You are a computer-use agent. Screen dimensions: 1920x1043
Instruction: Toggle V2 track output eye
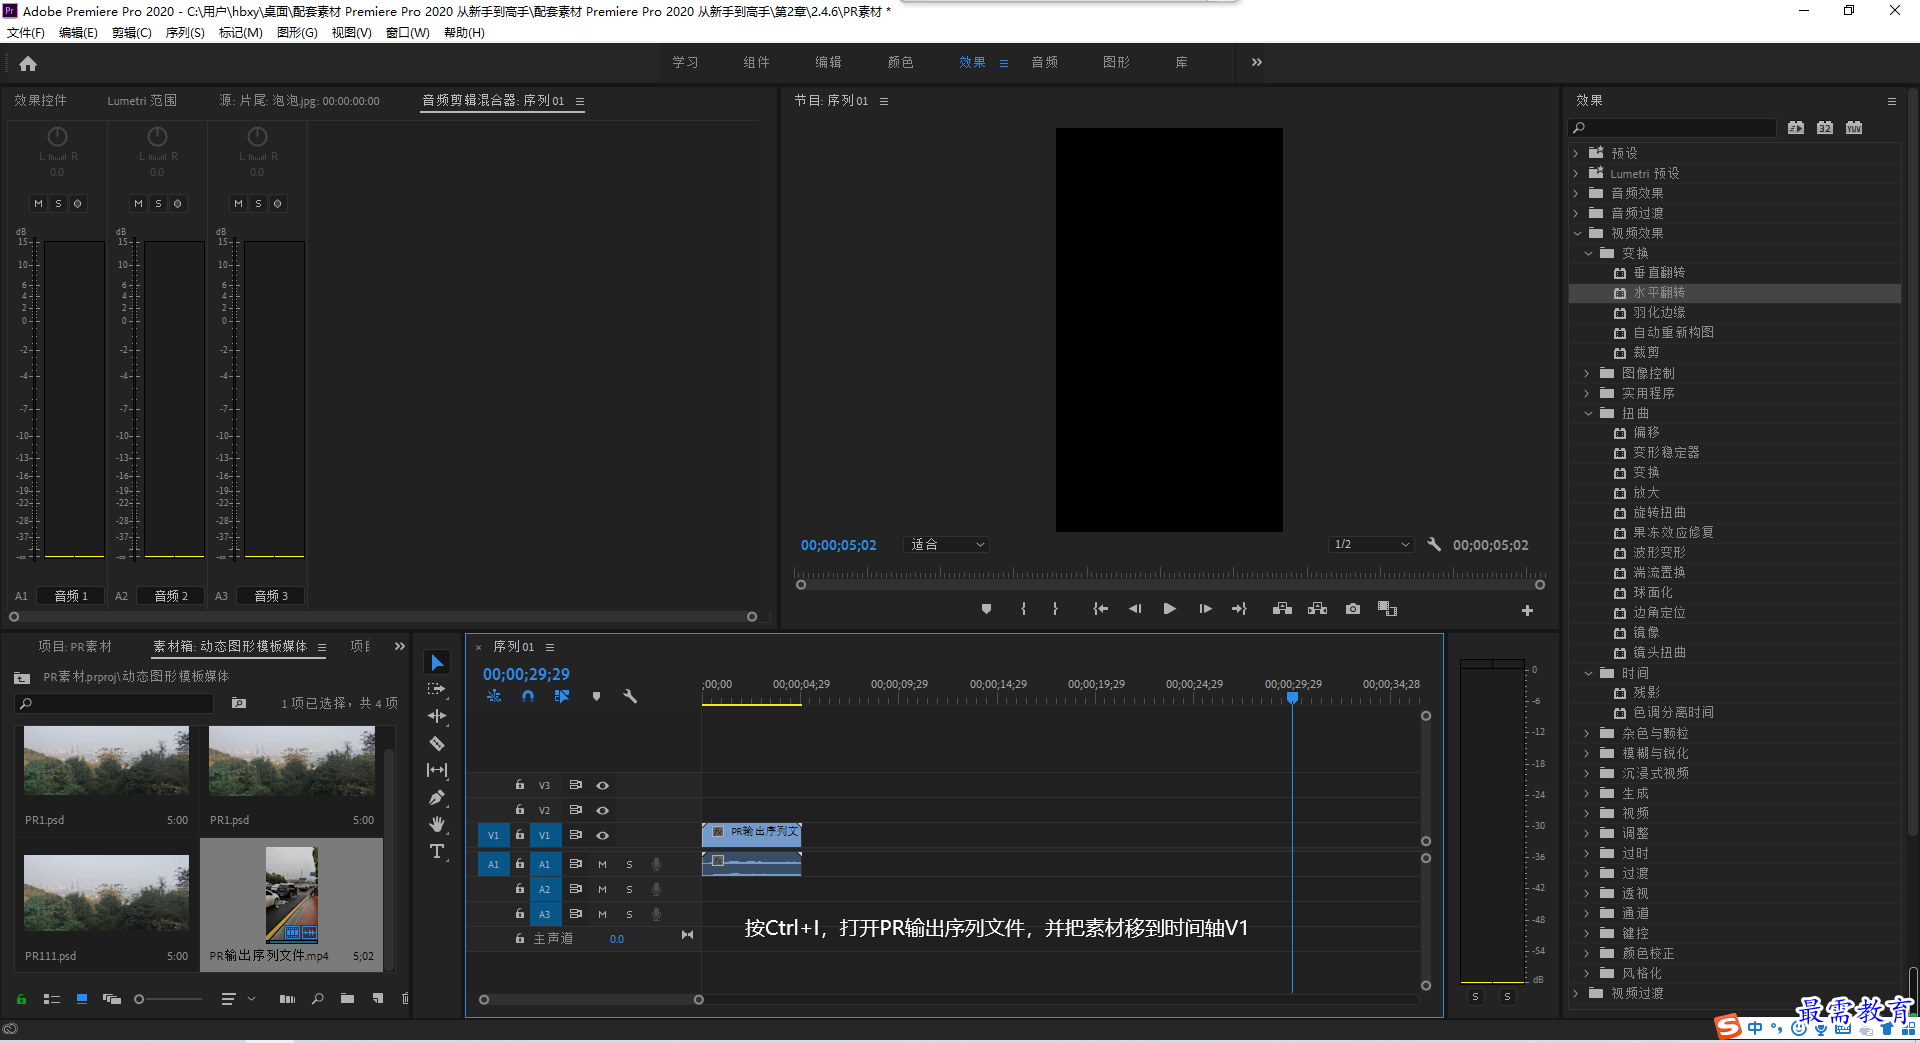point(603,810)
